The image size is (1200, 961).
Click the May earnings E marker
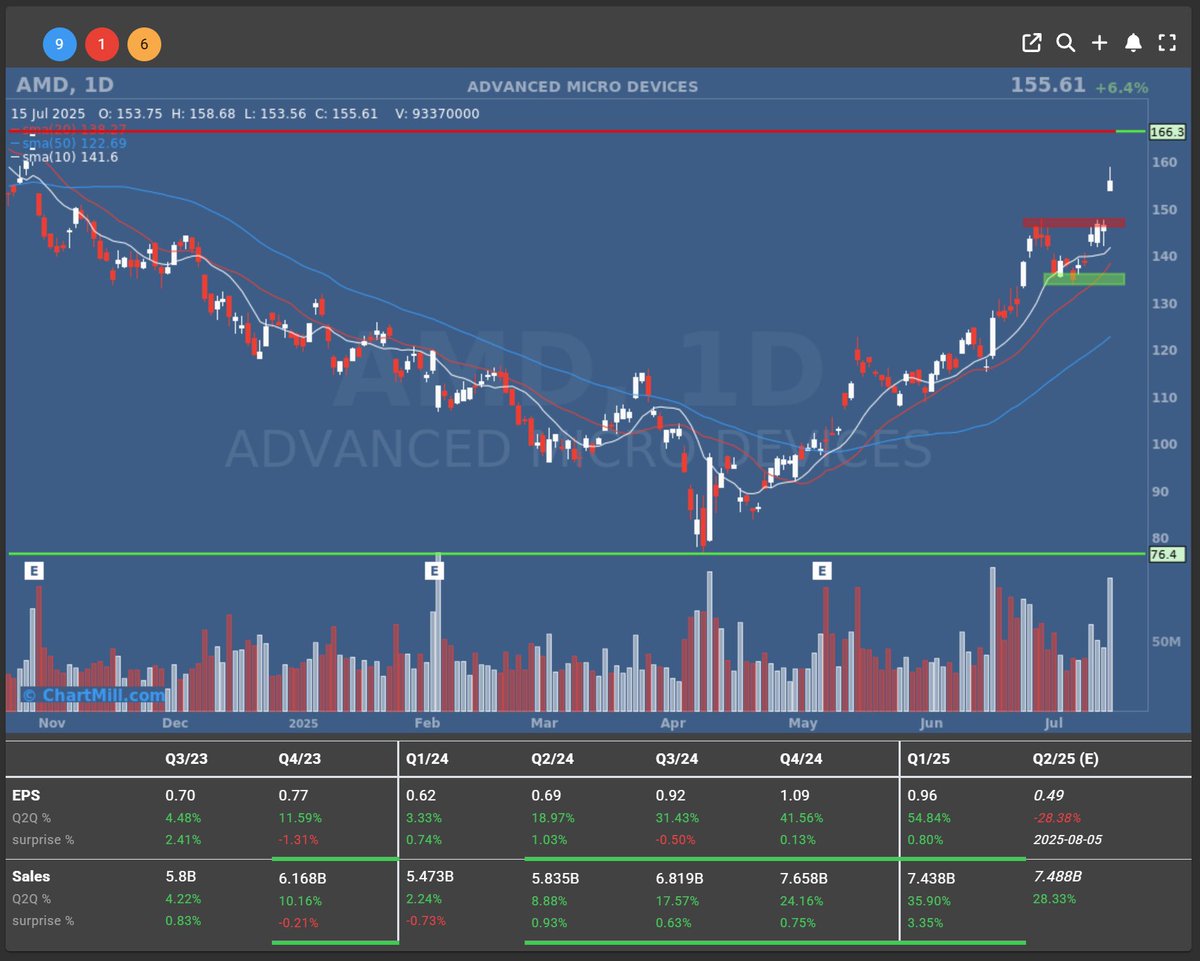821,571
